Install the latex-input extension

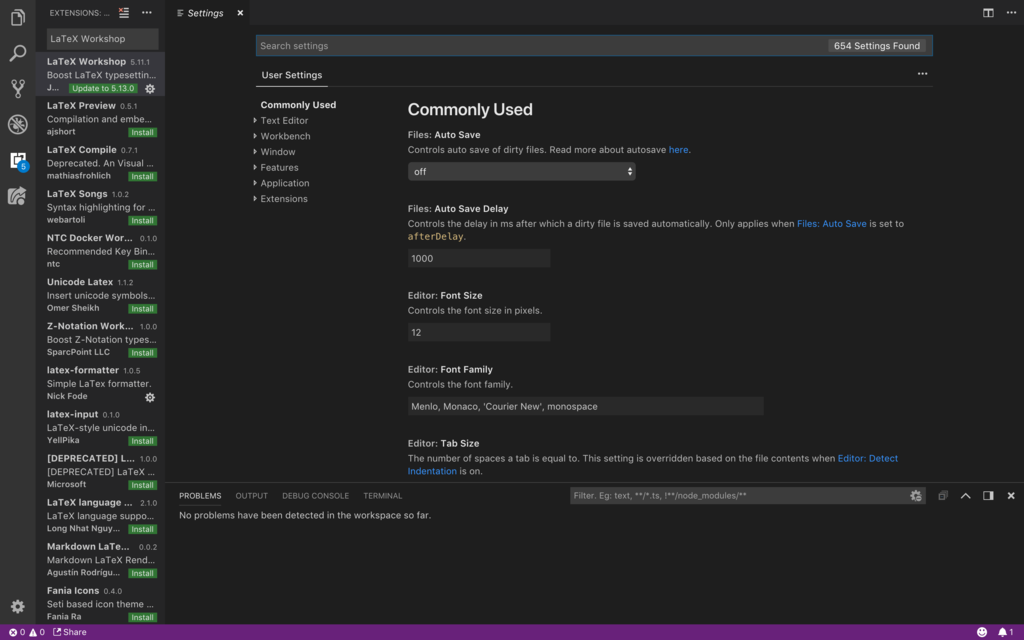click(x=142, y=441)
